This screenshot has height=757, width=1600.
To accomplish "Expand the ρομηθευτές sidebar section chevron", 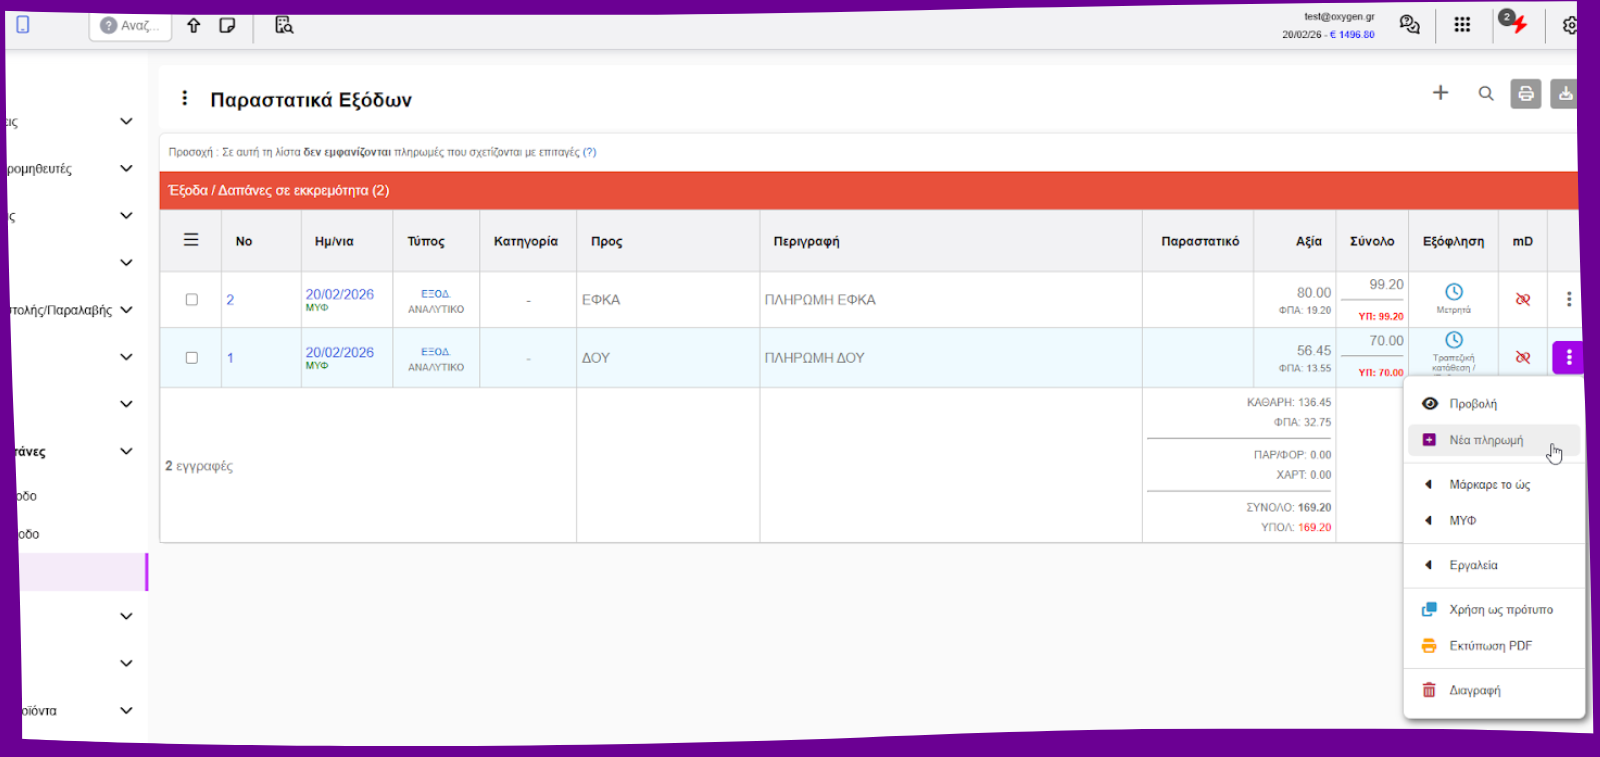I will (x=126, y=168).
